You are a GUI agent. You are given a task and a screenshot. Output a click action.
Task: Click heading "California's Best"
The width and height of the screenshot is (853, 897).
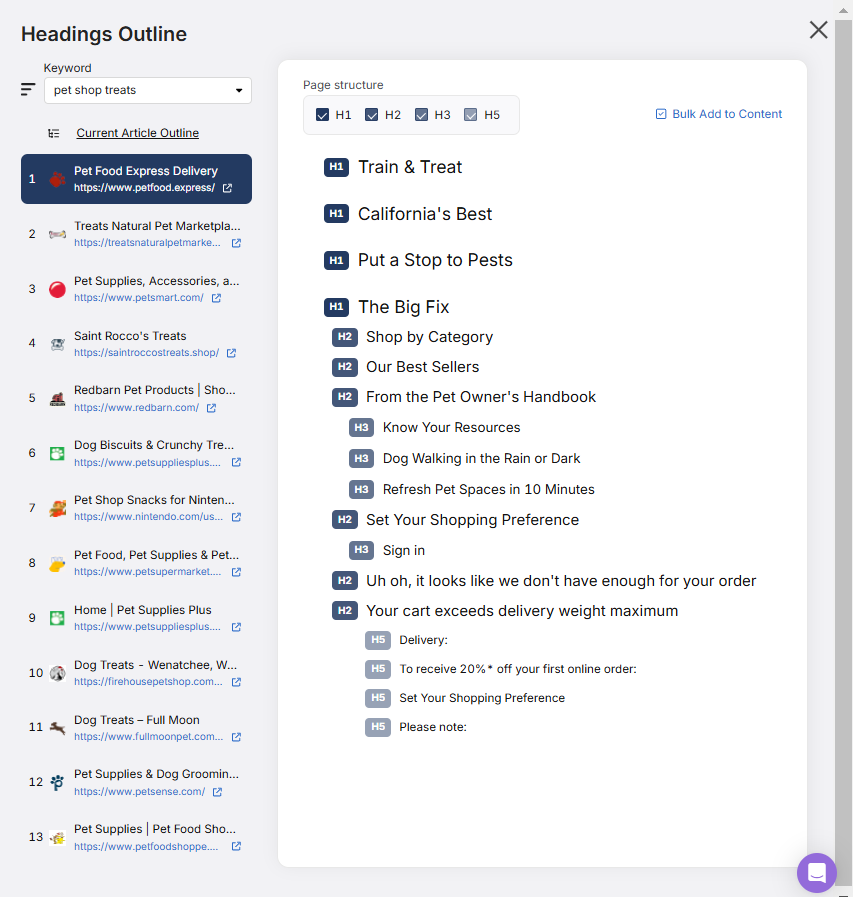tap(424, 214)
